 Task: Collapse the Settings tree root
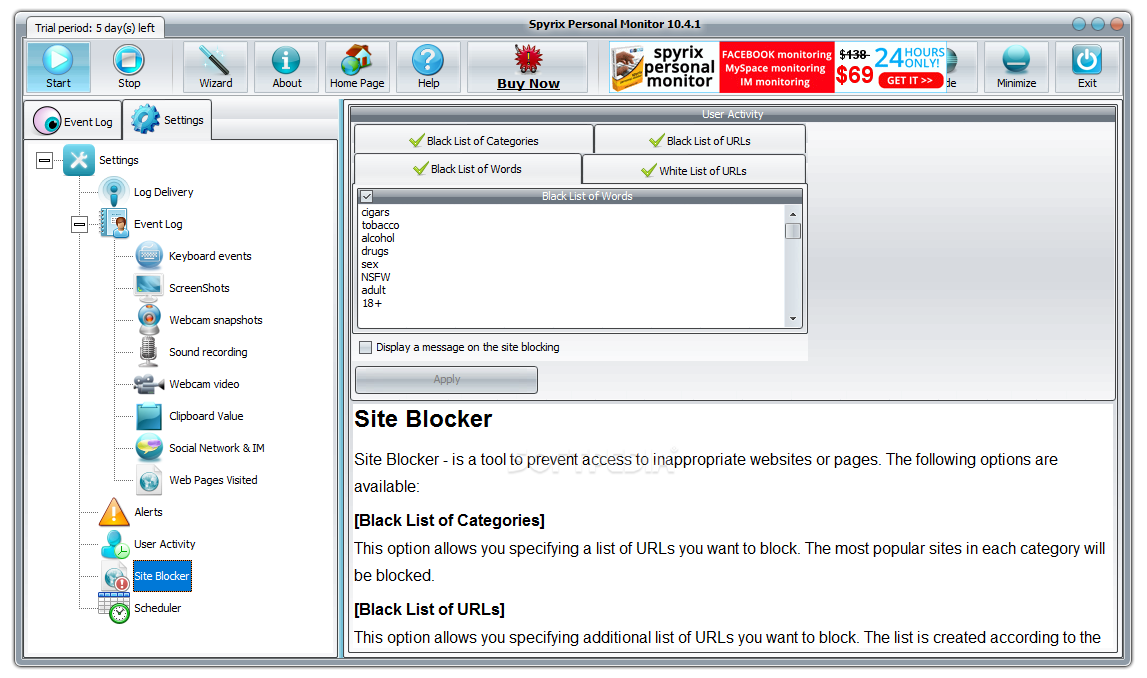pos(45,160)
